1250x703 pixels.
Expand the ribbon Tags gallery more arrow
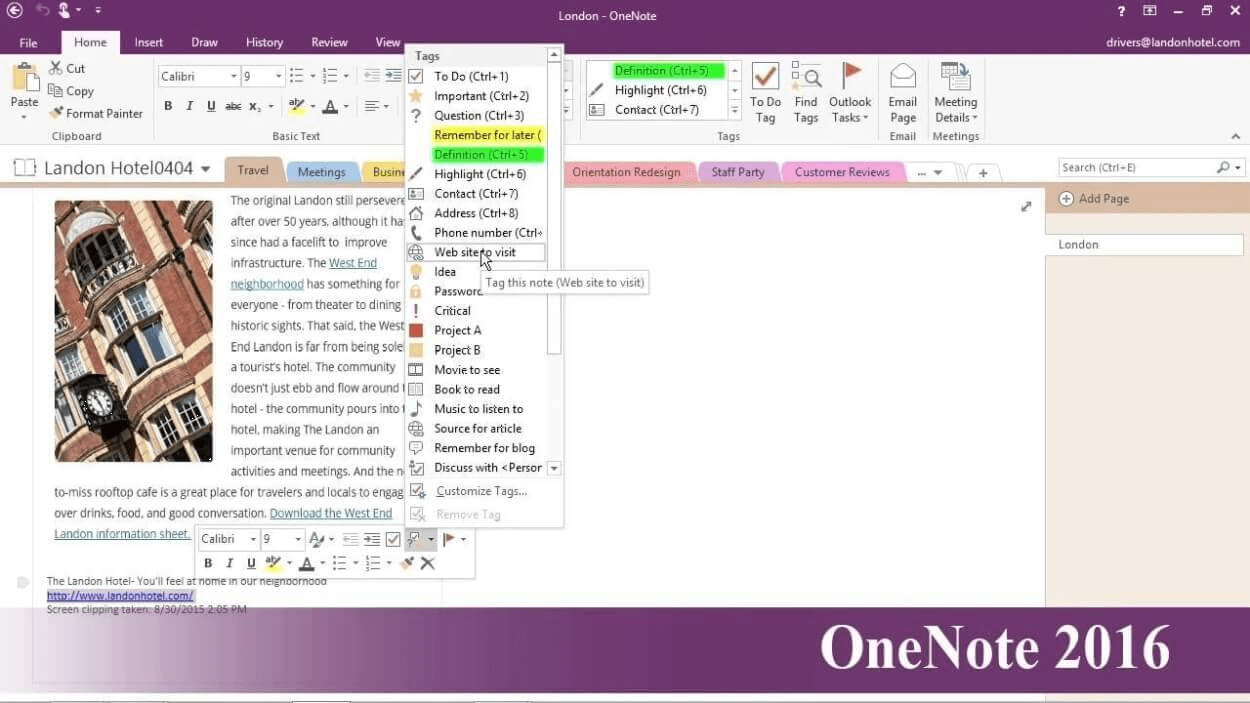point(735,110)
